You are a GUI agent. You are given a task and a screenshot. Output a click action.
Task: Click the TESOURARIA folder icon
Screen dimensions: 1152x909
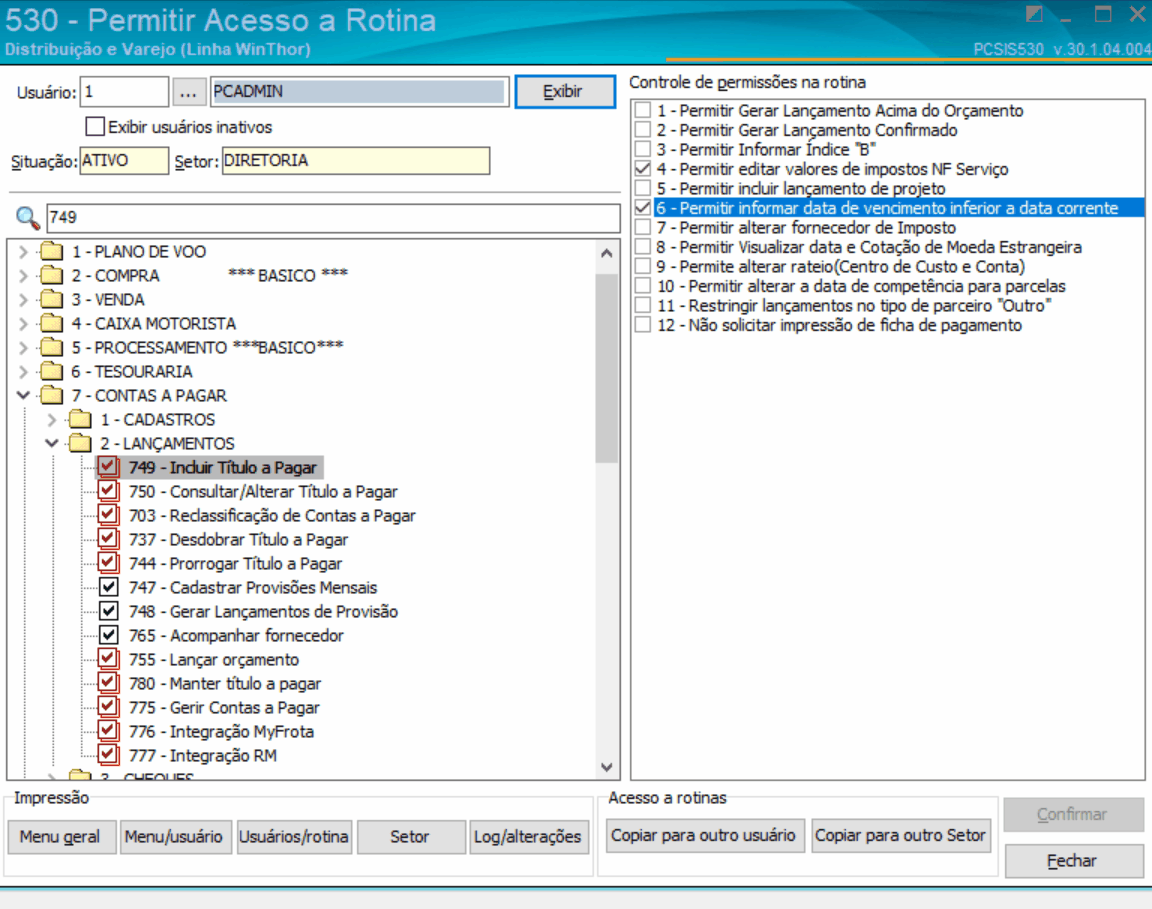[x=52, y=372]
